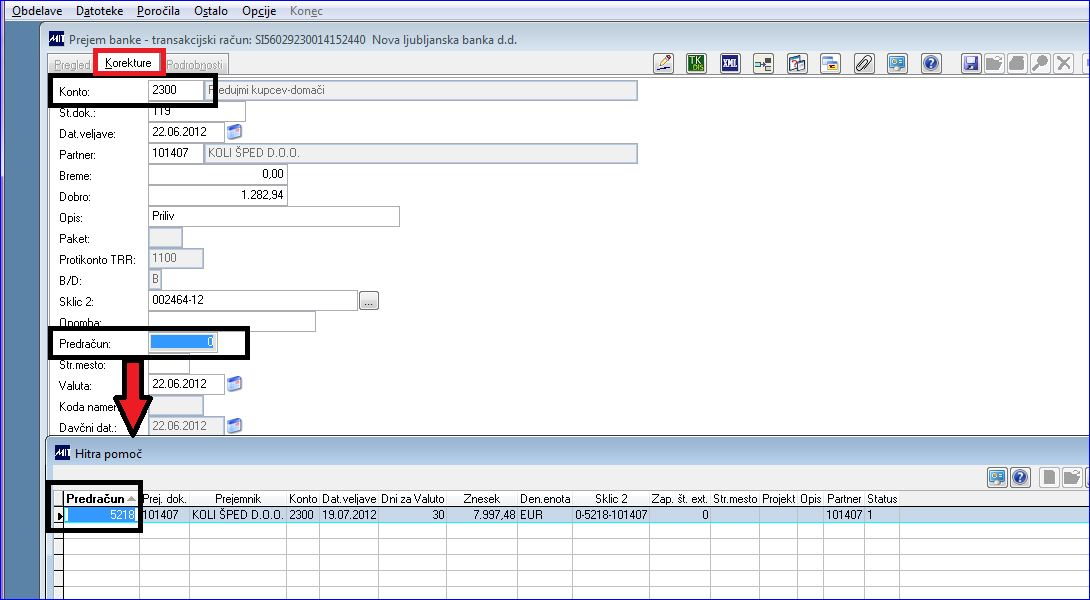Click the Status column header
Viewport: 1090px width, 600px height.
click(882, 498)
